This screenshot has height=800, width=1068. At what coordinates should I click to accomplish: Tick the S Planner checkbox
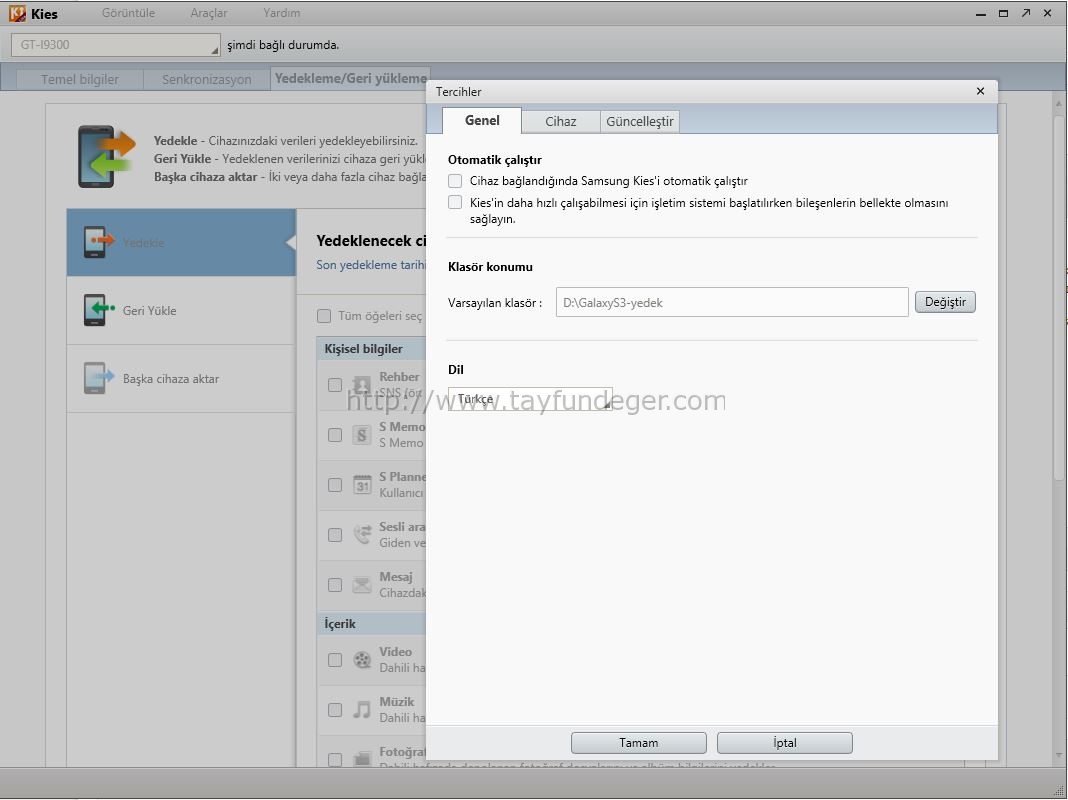(x=335, y=485)
